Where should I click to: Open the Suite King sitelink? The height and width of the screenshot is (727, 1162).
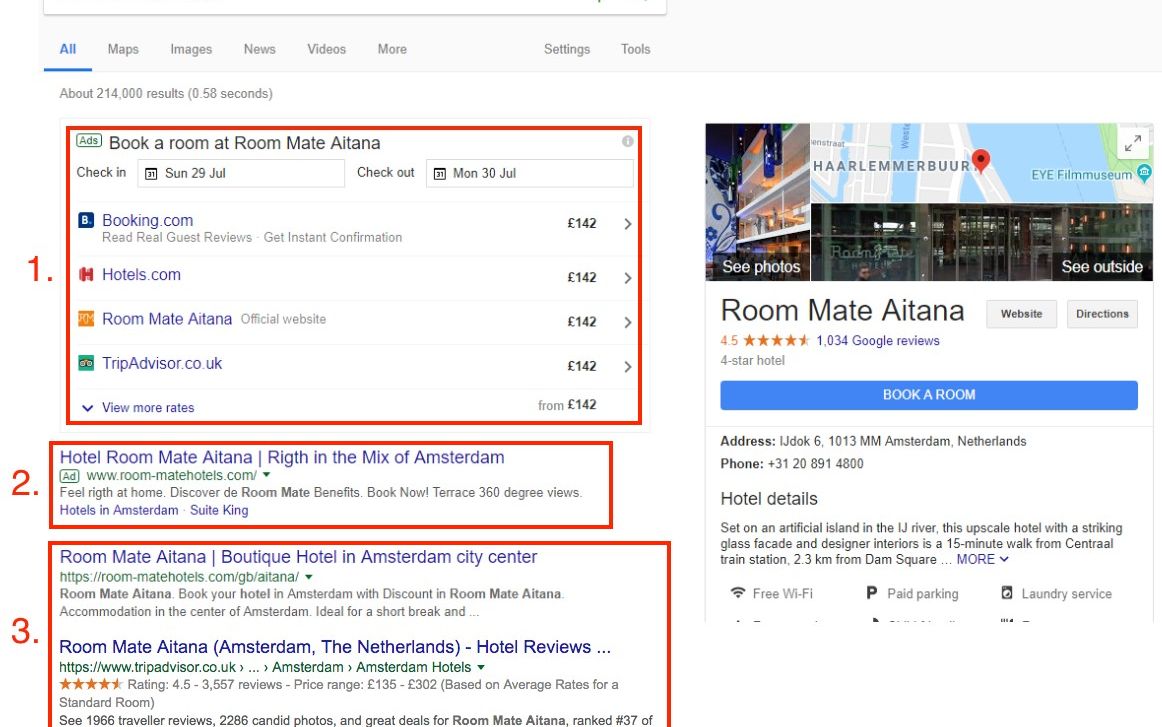[x=219, y=510]
